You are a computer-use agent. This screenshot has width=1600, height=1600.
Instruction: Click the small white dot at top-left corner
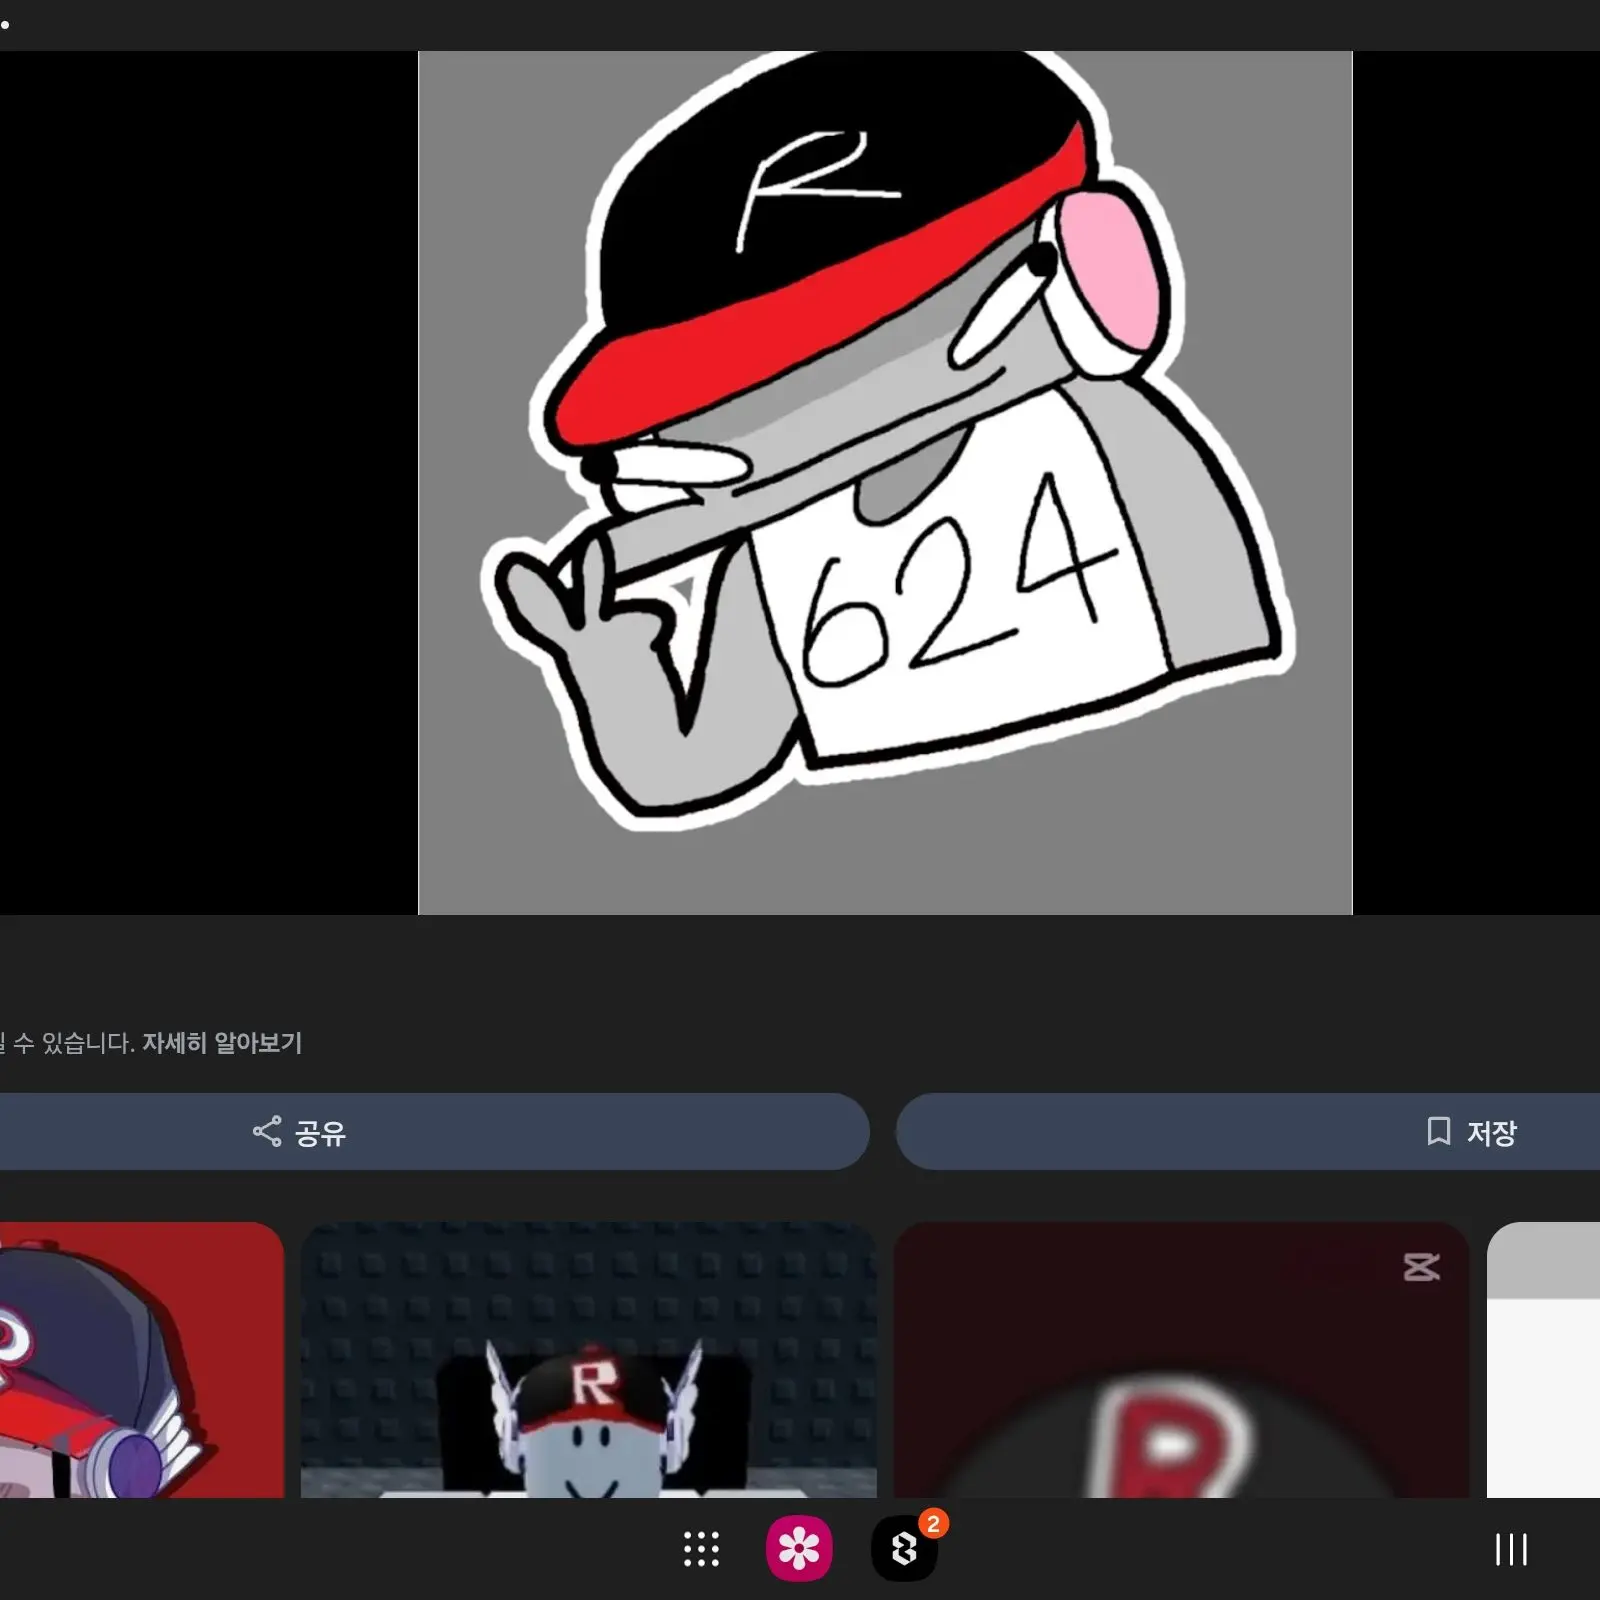[5, 23]
